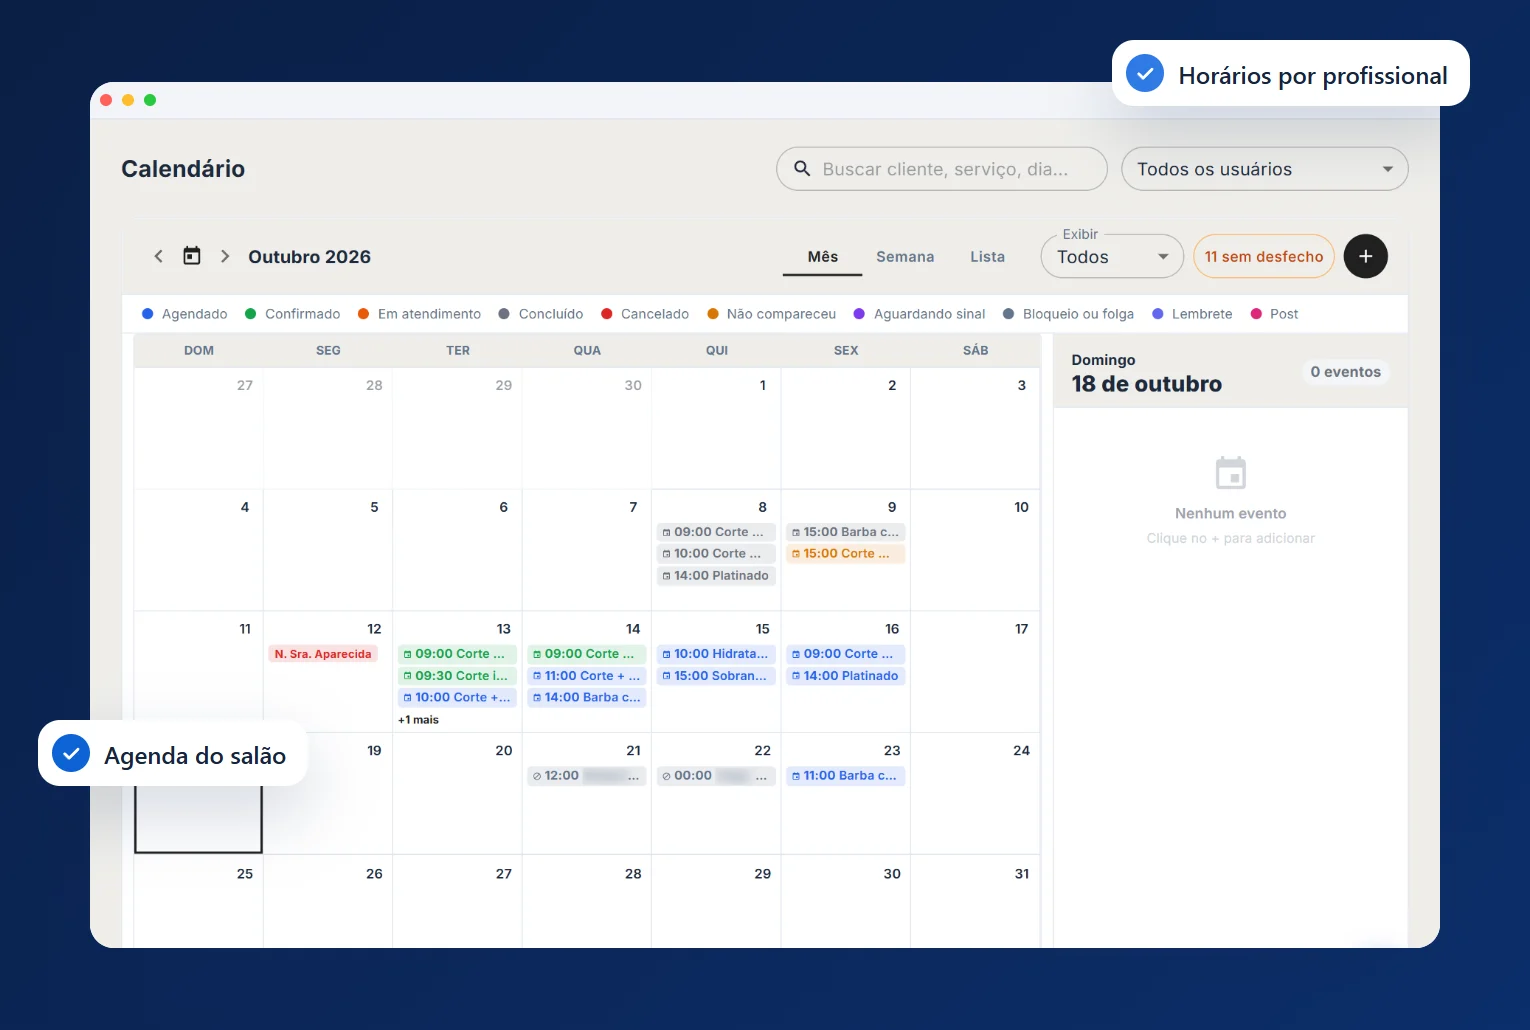Click the Confirmado legend label
The height and width of the screenshot is (1030, 1530).
point(302,314)
